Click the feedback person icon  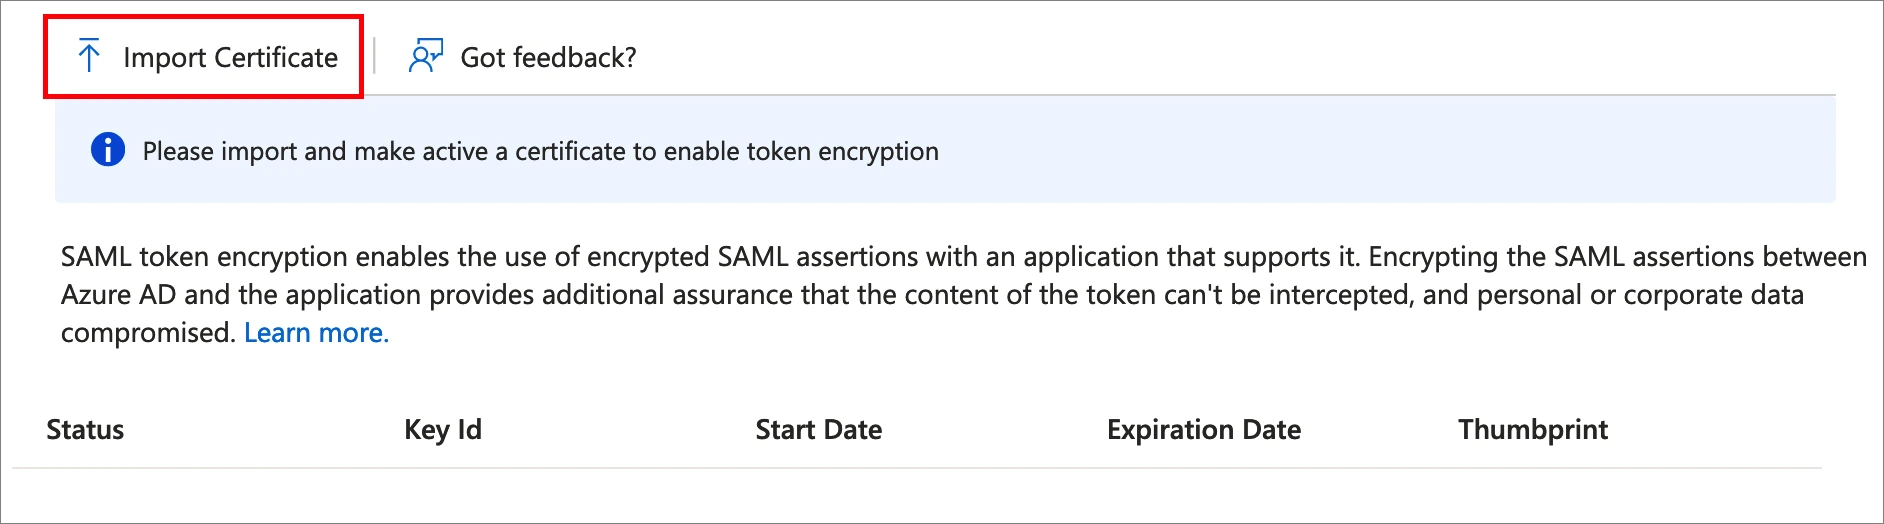click(x=425, y=56)
